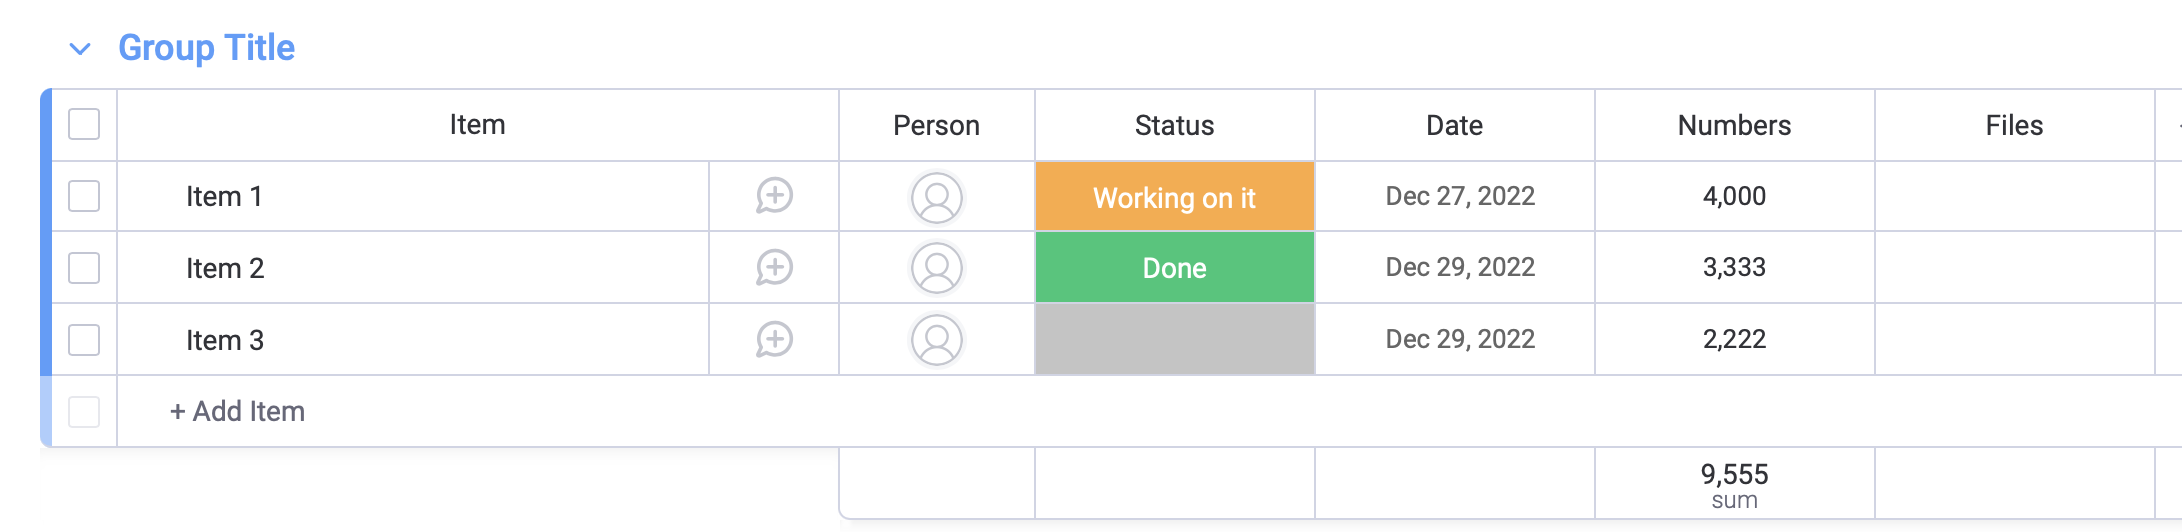Image resolution: width=2182 pixels, height=532 pixels.
Task: Open the Dec 27, 2022 date cell
Action: [1455, 196]
